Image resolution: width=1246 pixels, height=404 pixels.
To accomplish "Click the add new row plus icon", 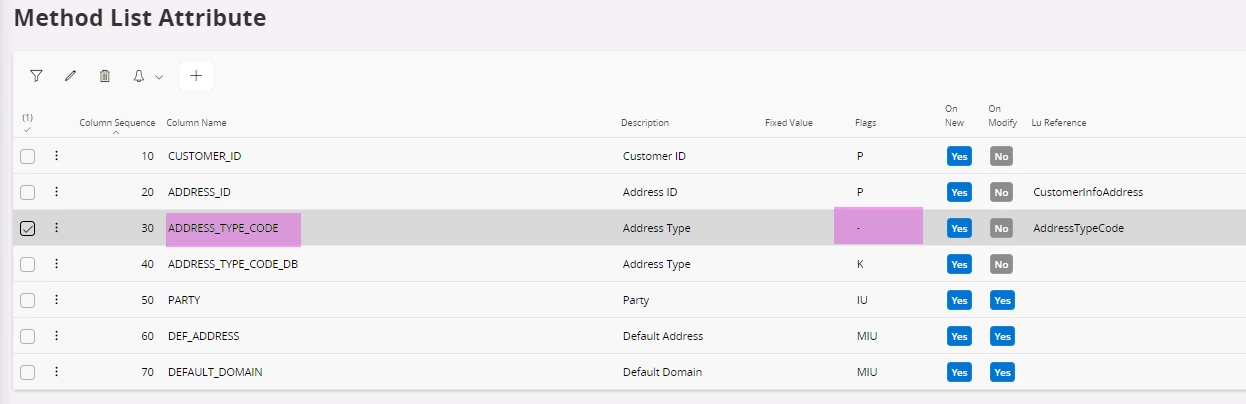I will (196, 76).
